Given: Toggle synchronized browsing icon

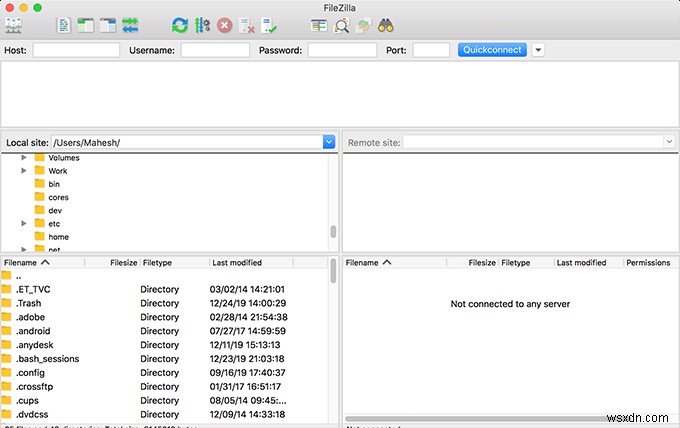Looking at the screenshot, I should pos(363,26).
